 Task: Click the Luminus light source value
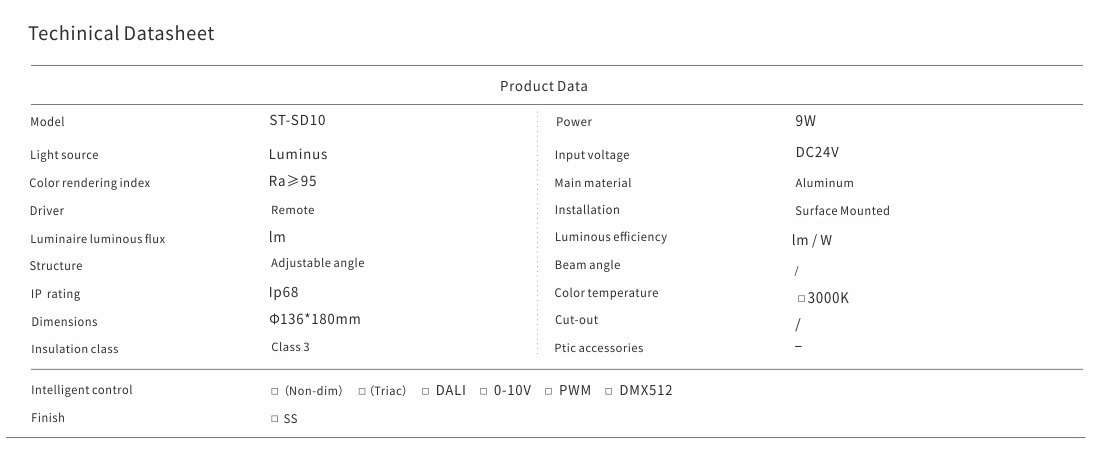click(298, 154)
